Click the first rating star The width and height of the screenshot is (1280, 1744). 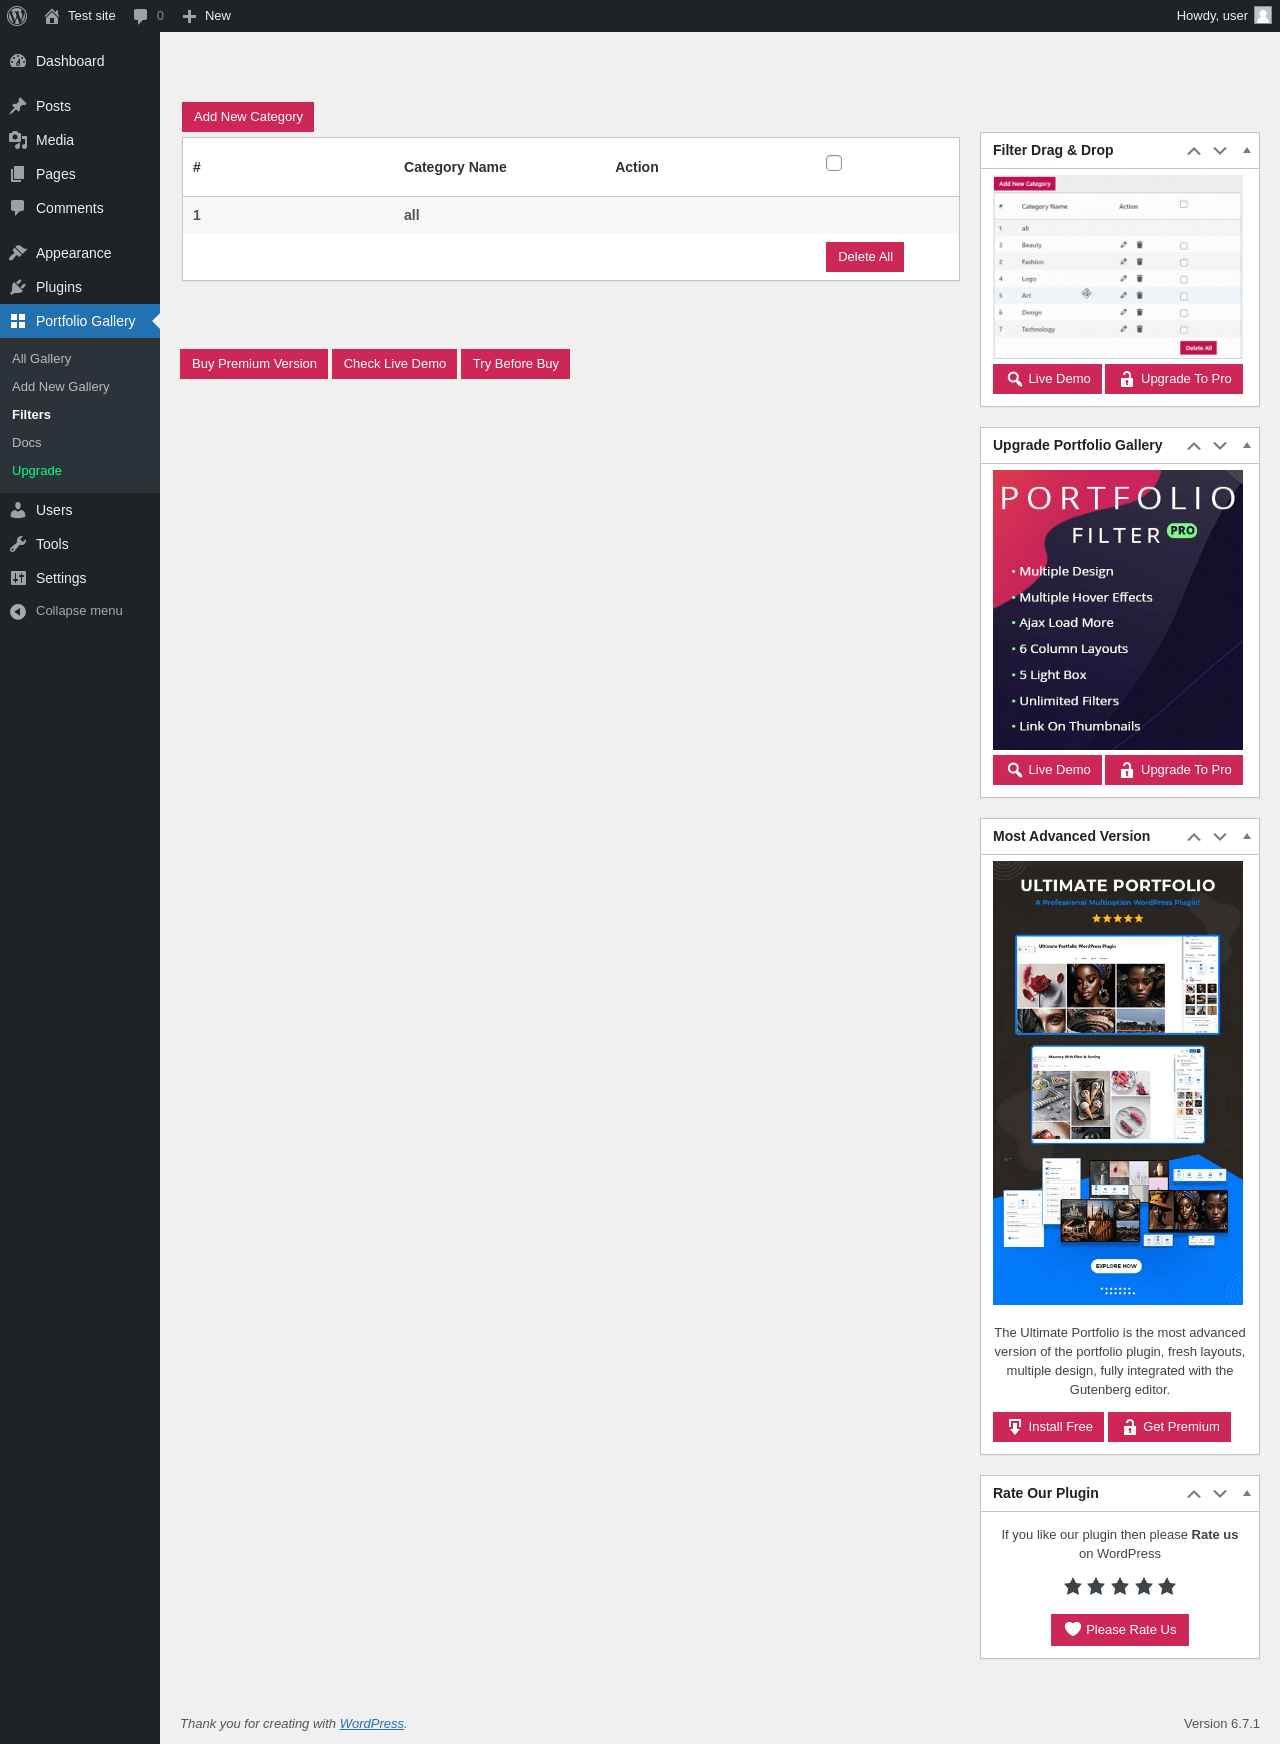coord(1073,1586)
